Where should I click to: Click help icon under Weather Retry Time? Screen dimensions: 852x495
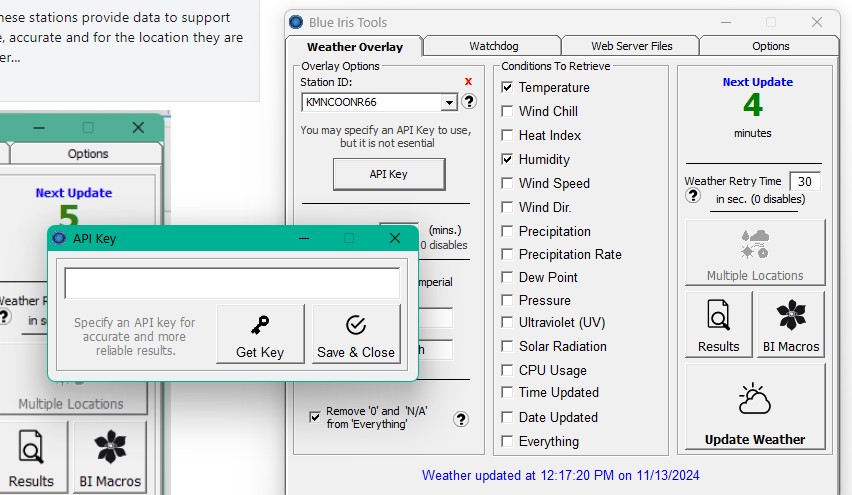point(692,197)
